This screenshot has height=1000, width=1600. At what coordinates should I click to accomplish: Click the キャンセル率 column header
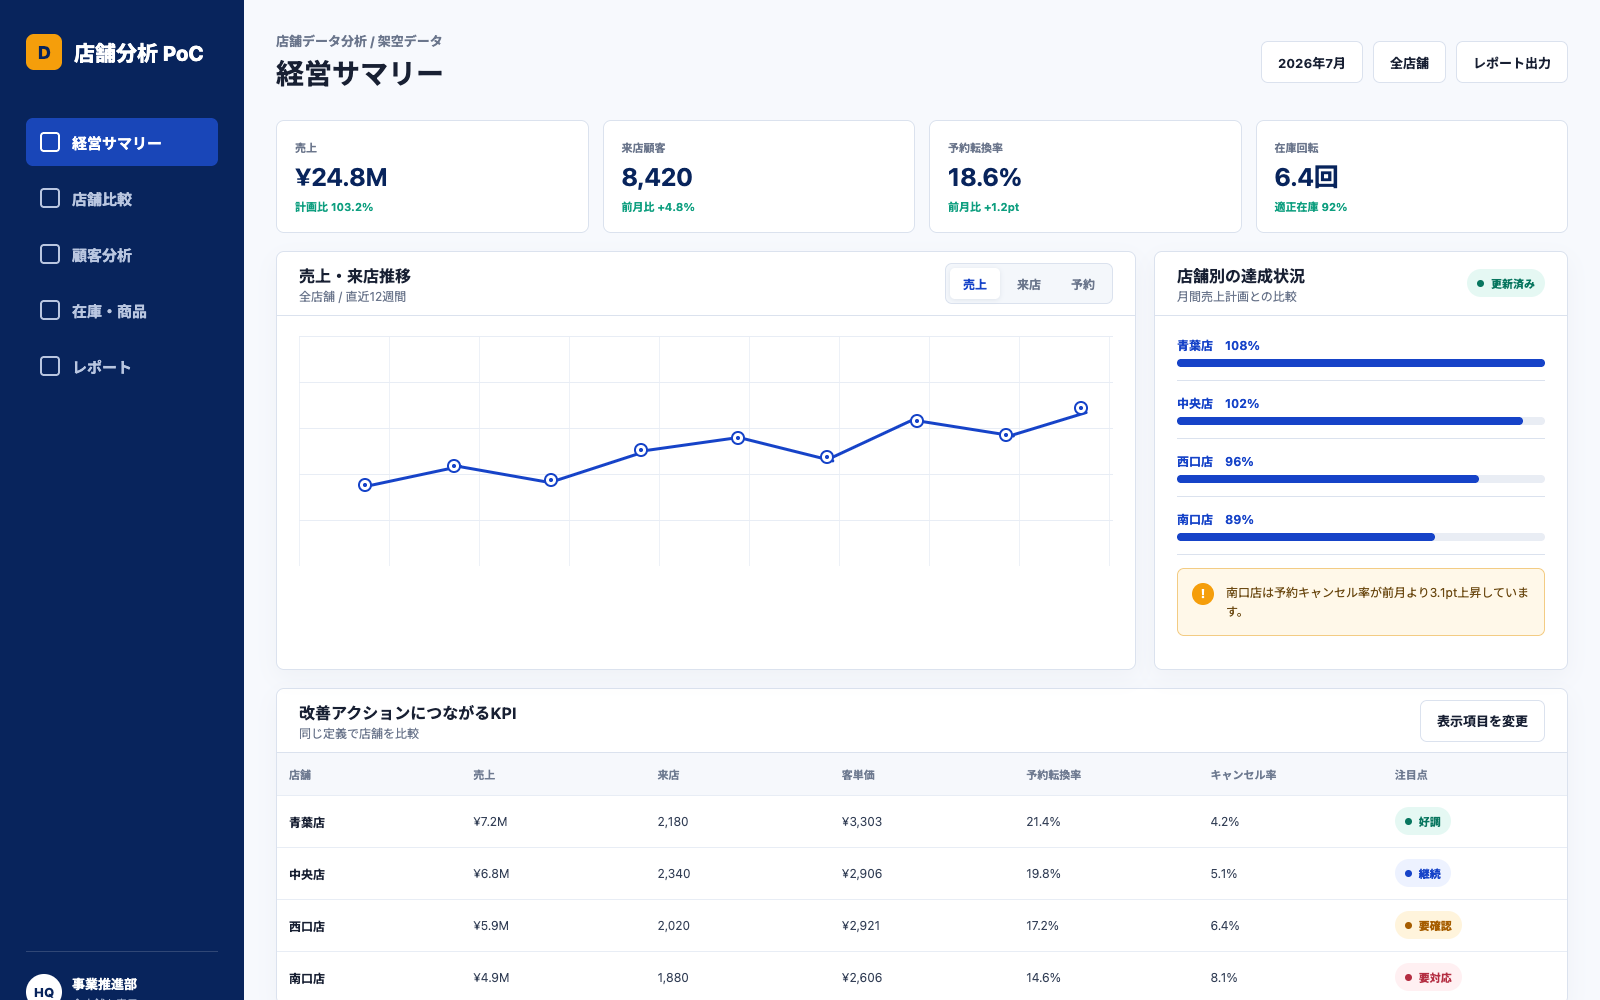[1243, 775]
